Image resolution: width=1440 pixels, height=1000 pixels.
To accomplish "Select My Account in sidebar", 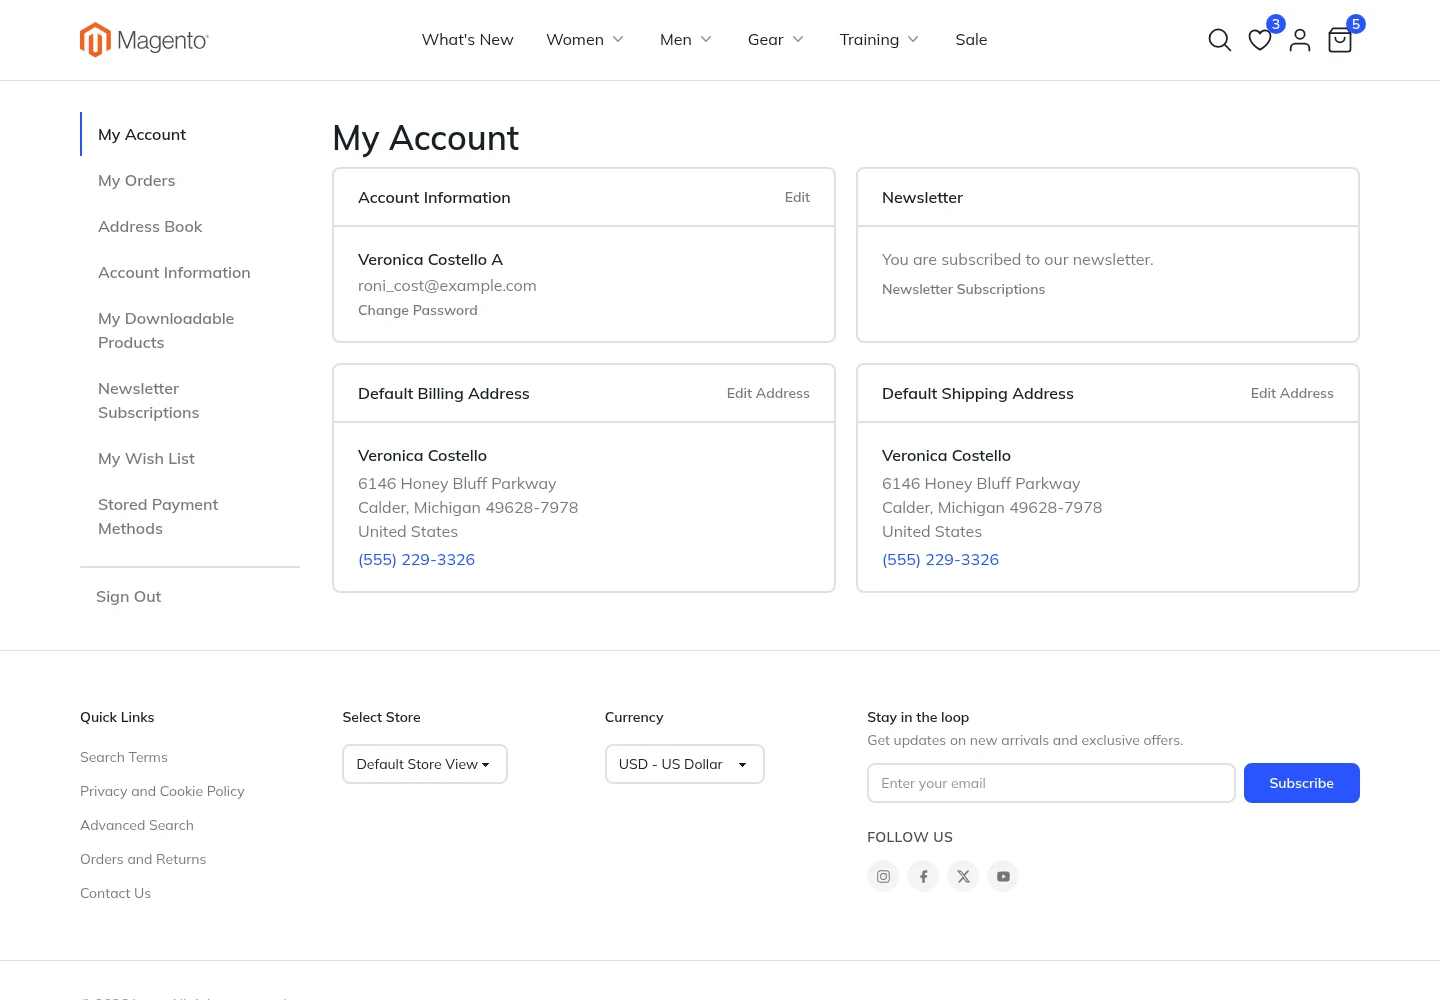I will click(x=142, y=135).
